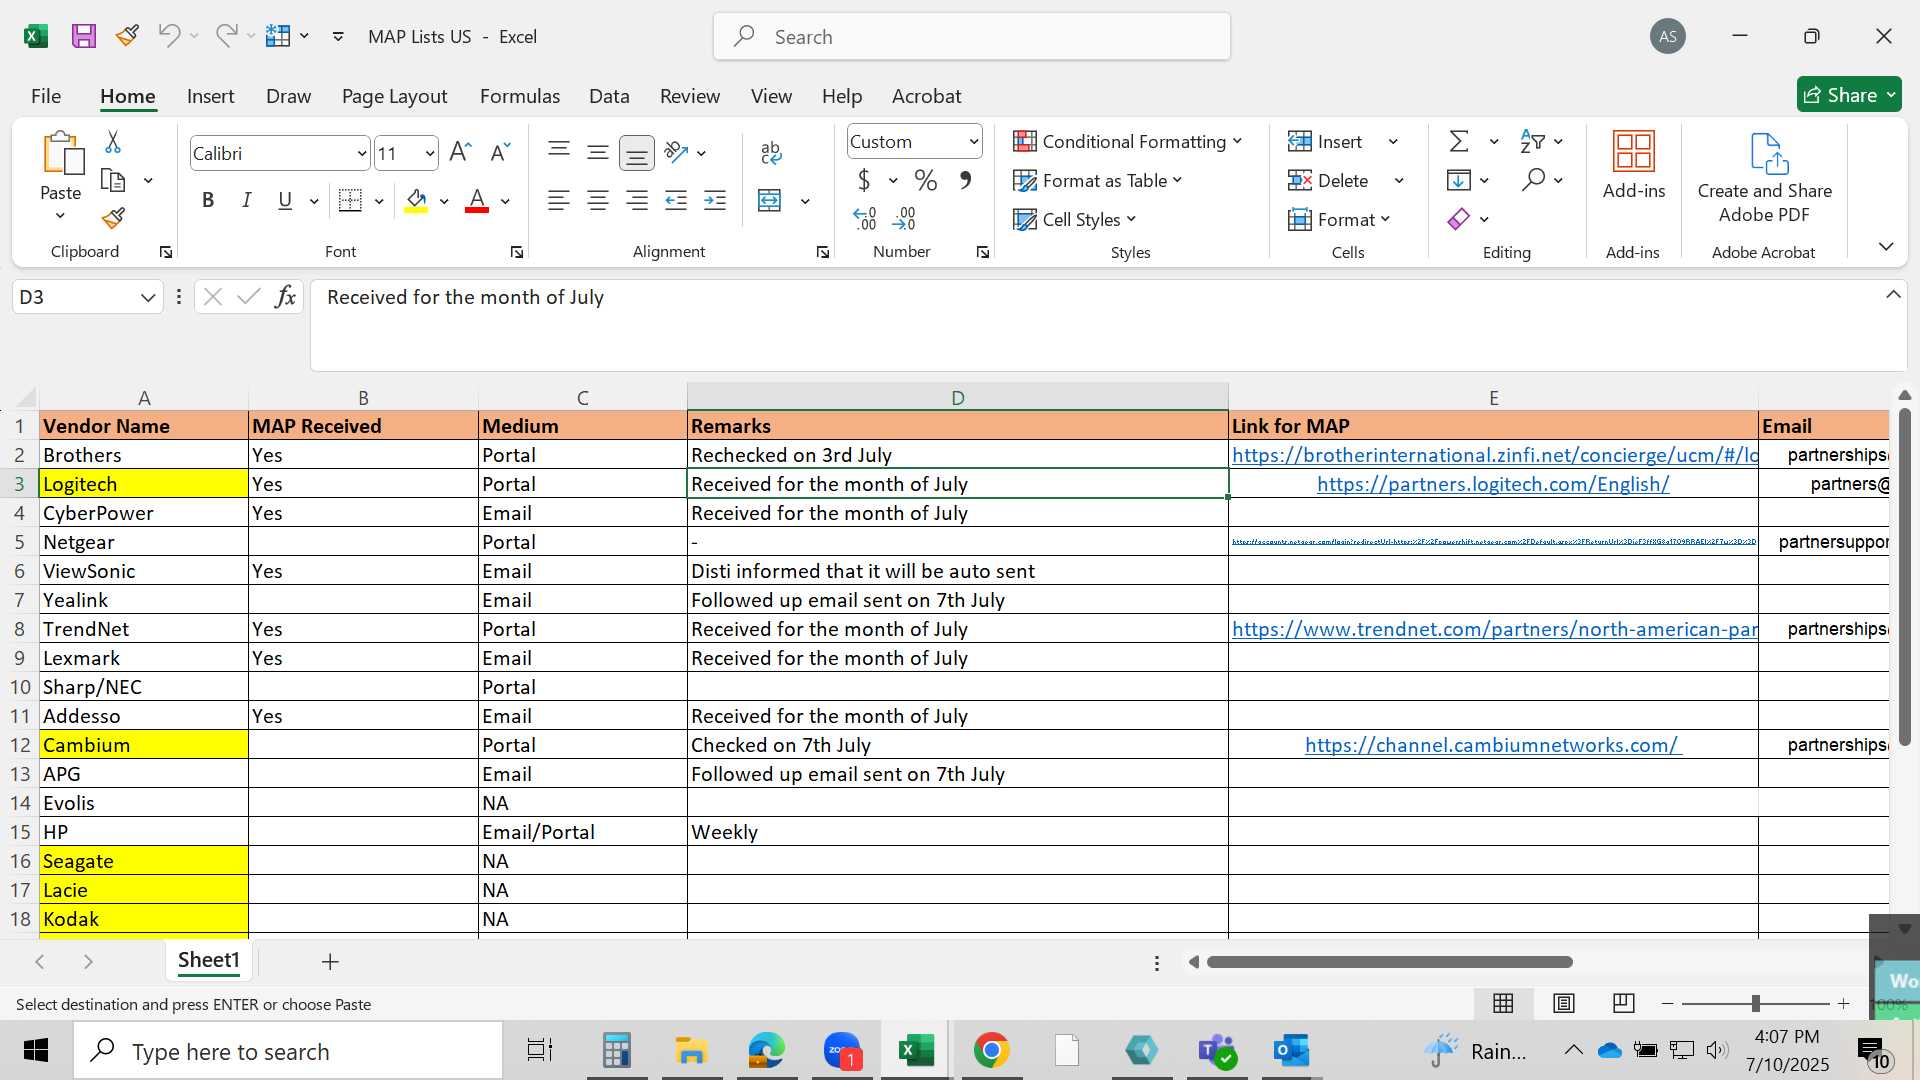Decrease indent of cell contents
1920x1080 pixels.
pyautogui.click(x=676, y=201)
